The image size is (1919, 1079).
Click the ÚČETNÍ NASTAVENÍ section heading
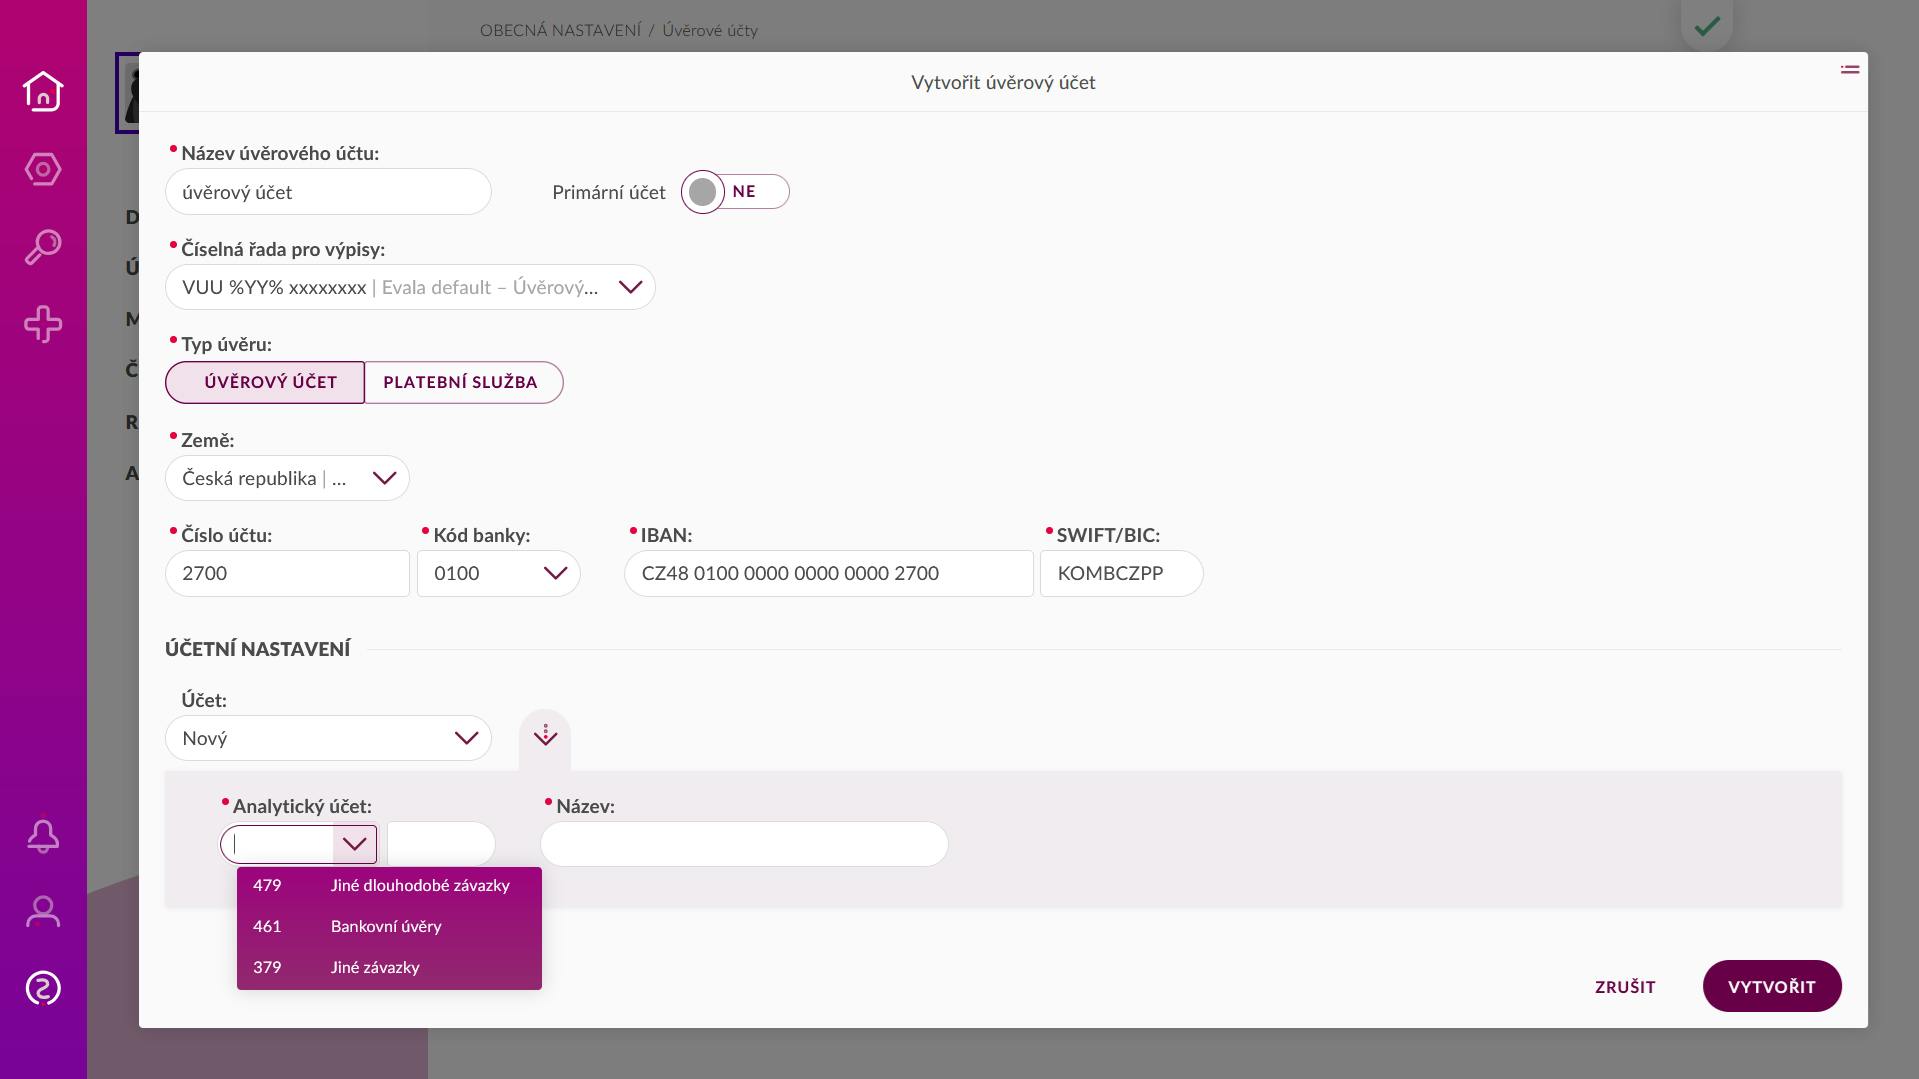pyautogui.click(x=258, y=649)
